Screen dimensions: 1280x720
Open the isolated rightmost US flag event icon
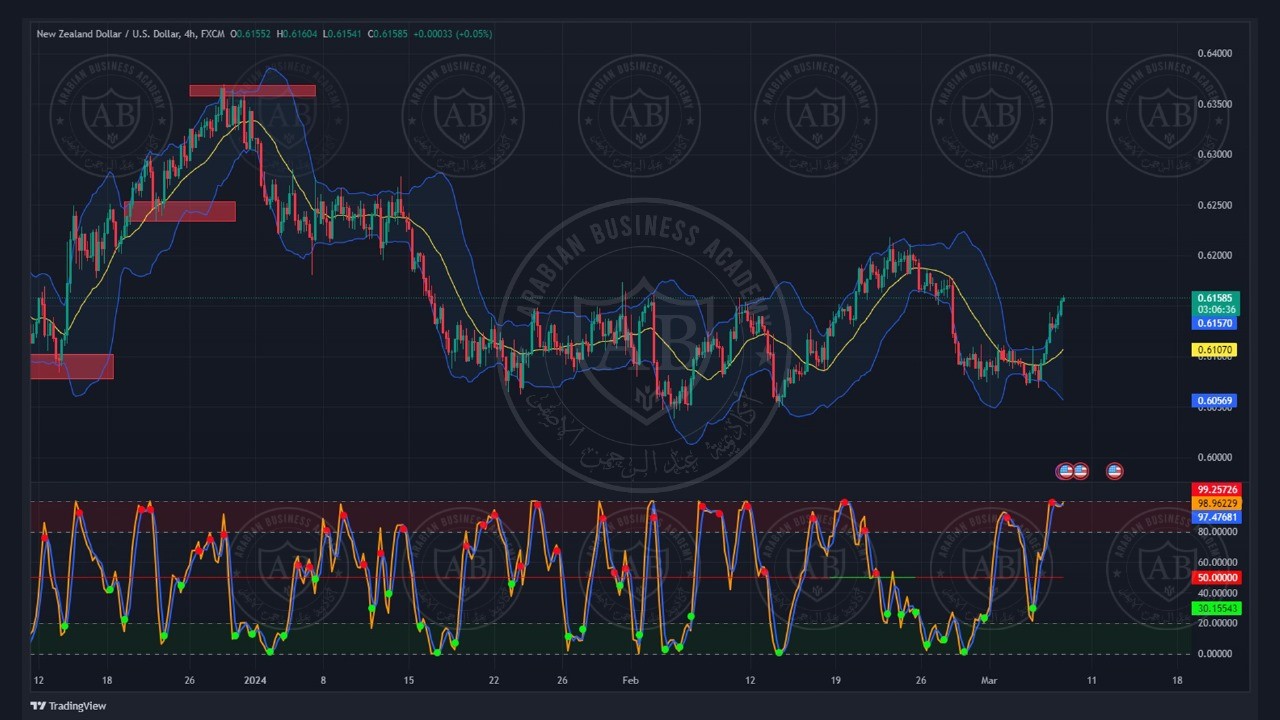pos(1114,471)
